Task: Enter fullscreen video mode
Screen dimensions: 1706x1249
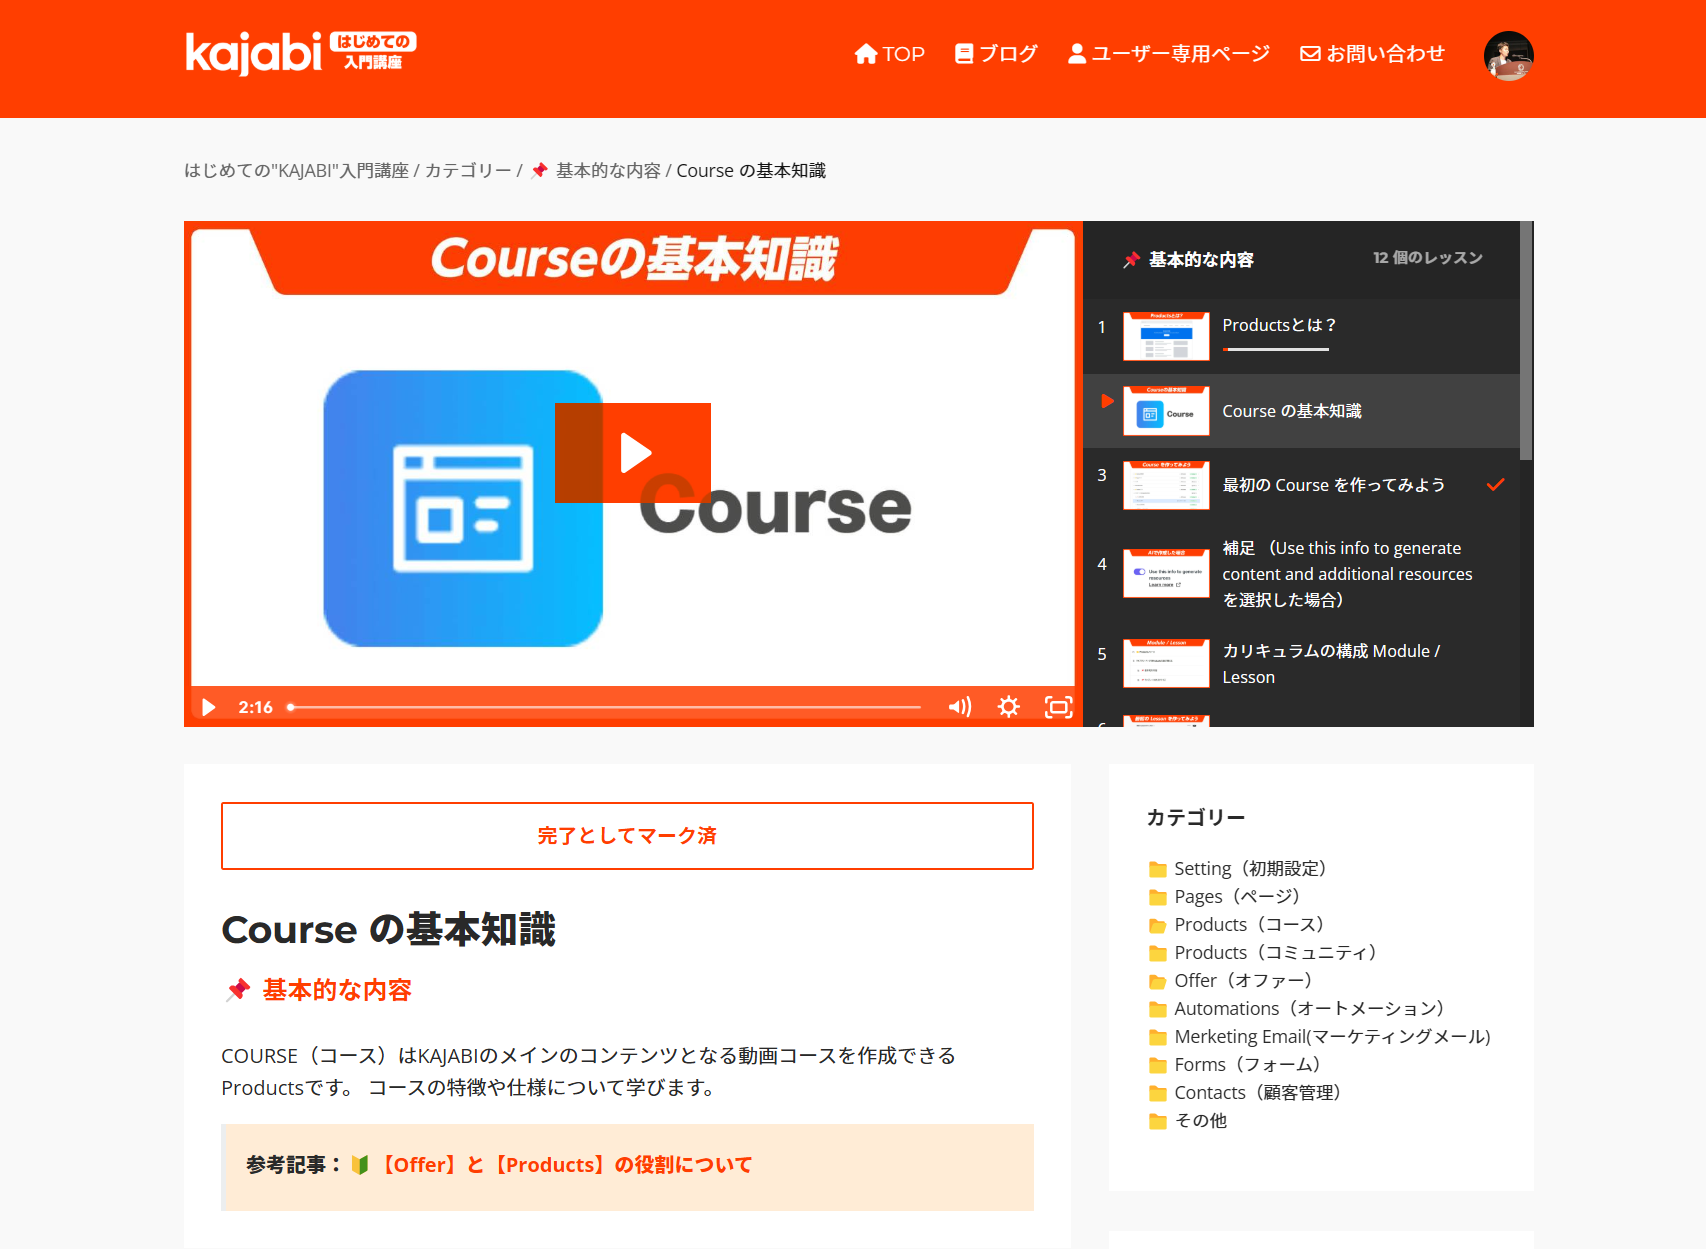Action: 1059,707
